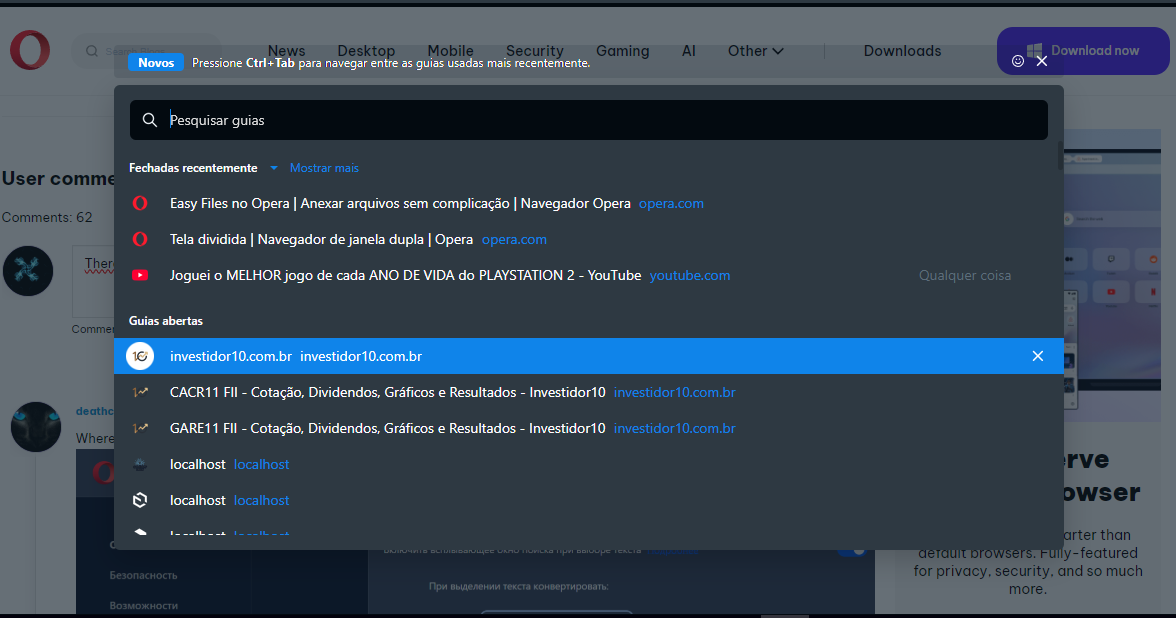This screenshot has width=1176, height=618.
Task: Click the chart favicon beside GARE11 FII
Action: pyautogui.click(x=140, y=428)
